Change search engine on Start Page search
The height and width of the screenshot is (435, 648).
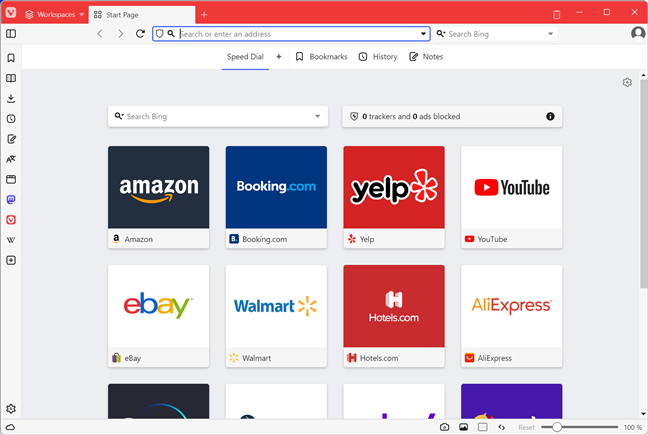[x=119, y=116]
